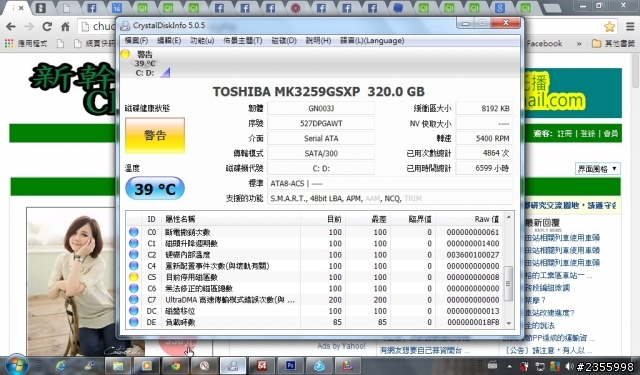The height and width of the screenshot is (375, 640).
Task: Switch to Chrome via its taskbar icon
Action: click(175, 366)
